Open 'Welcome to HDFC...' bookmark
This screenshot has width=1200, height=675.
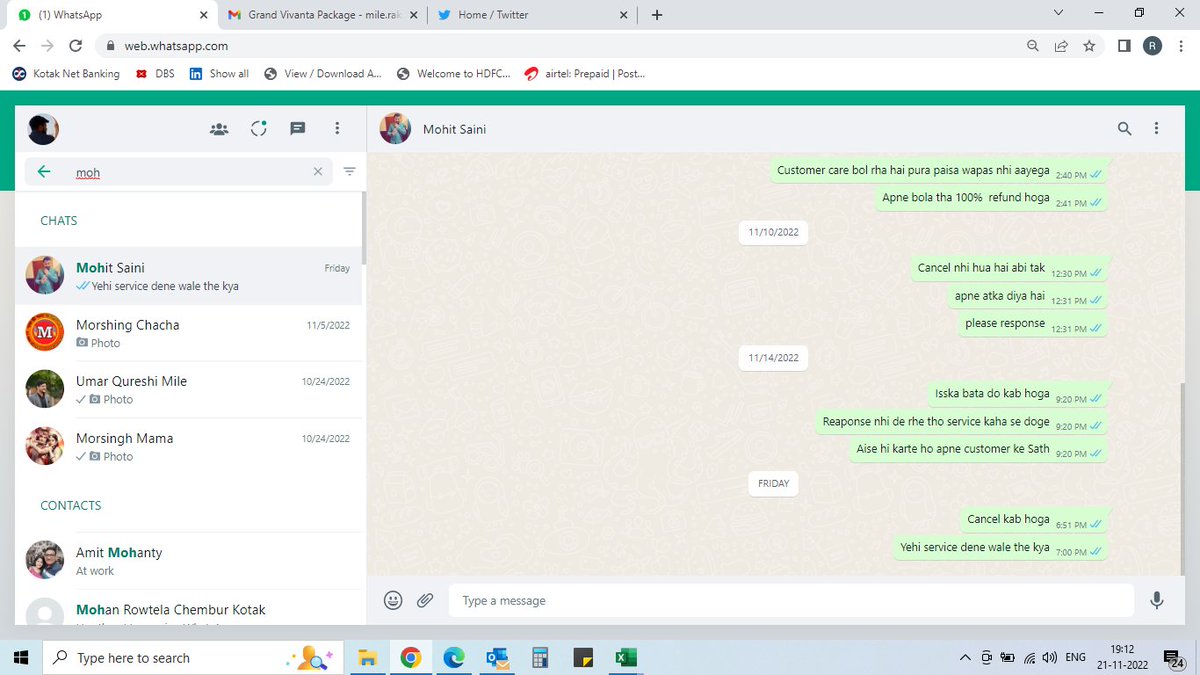click(454, 74)
